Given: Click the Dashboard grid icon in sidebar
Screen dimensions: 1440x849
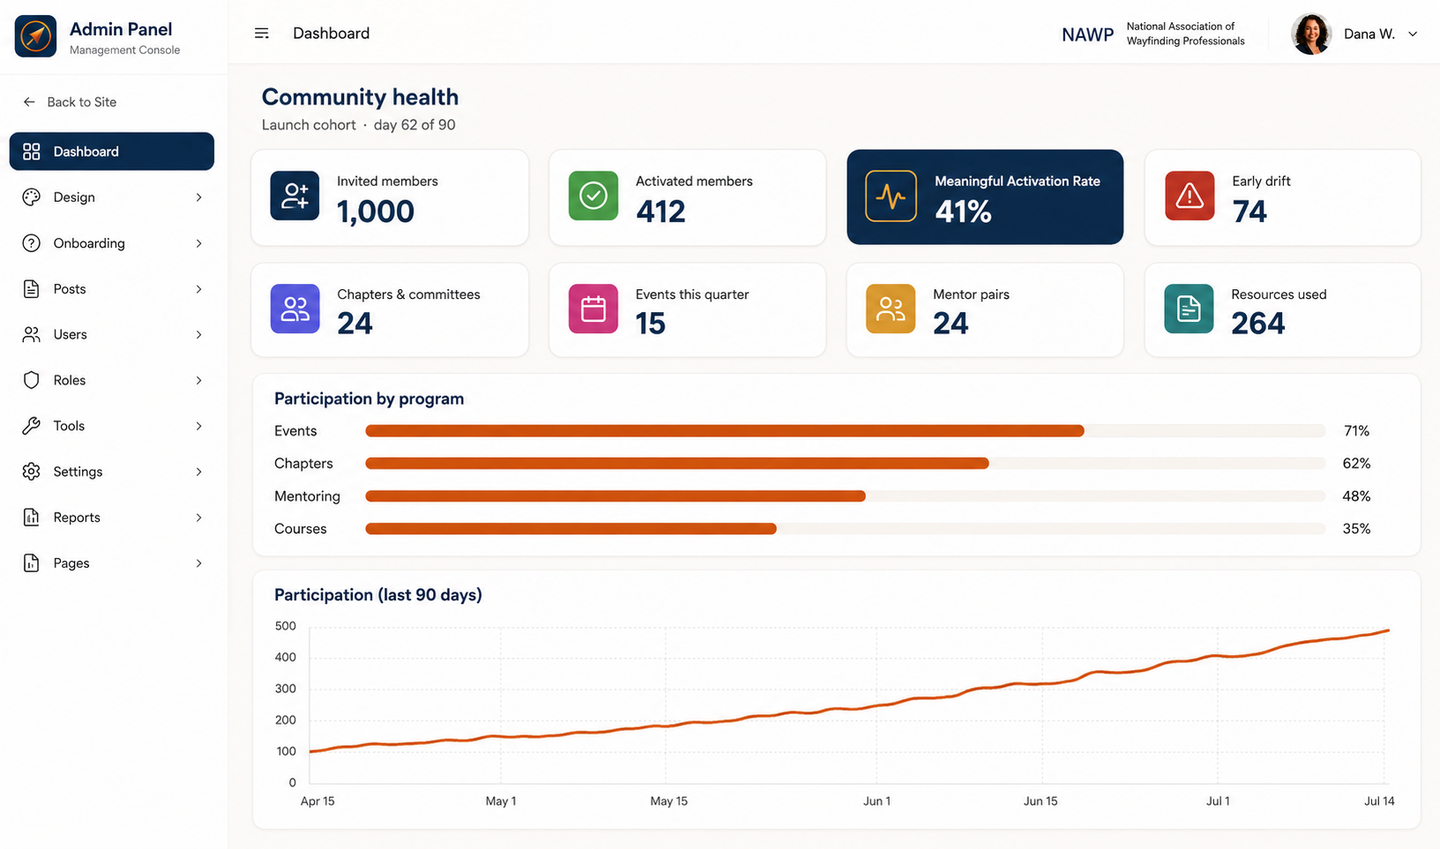Looking at the screenshot, I should pyautogui.click(x=31, y=151).
